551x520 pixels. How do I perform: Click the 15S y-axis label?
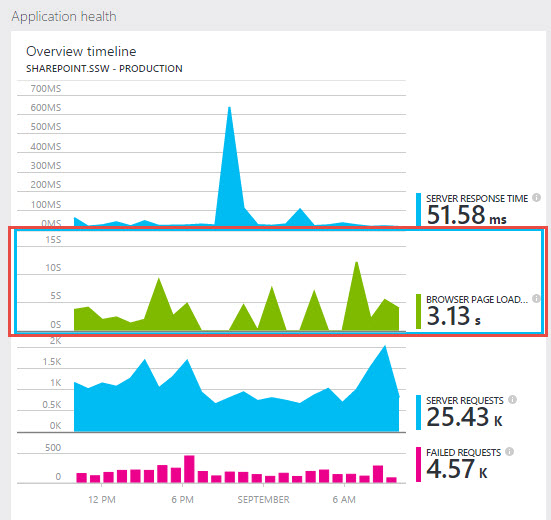coord(53,240)
